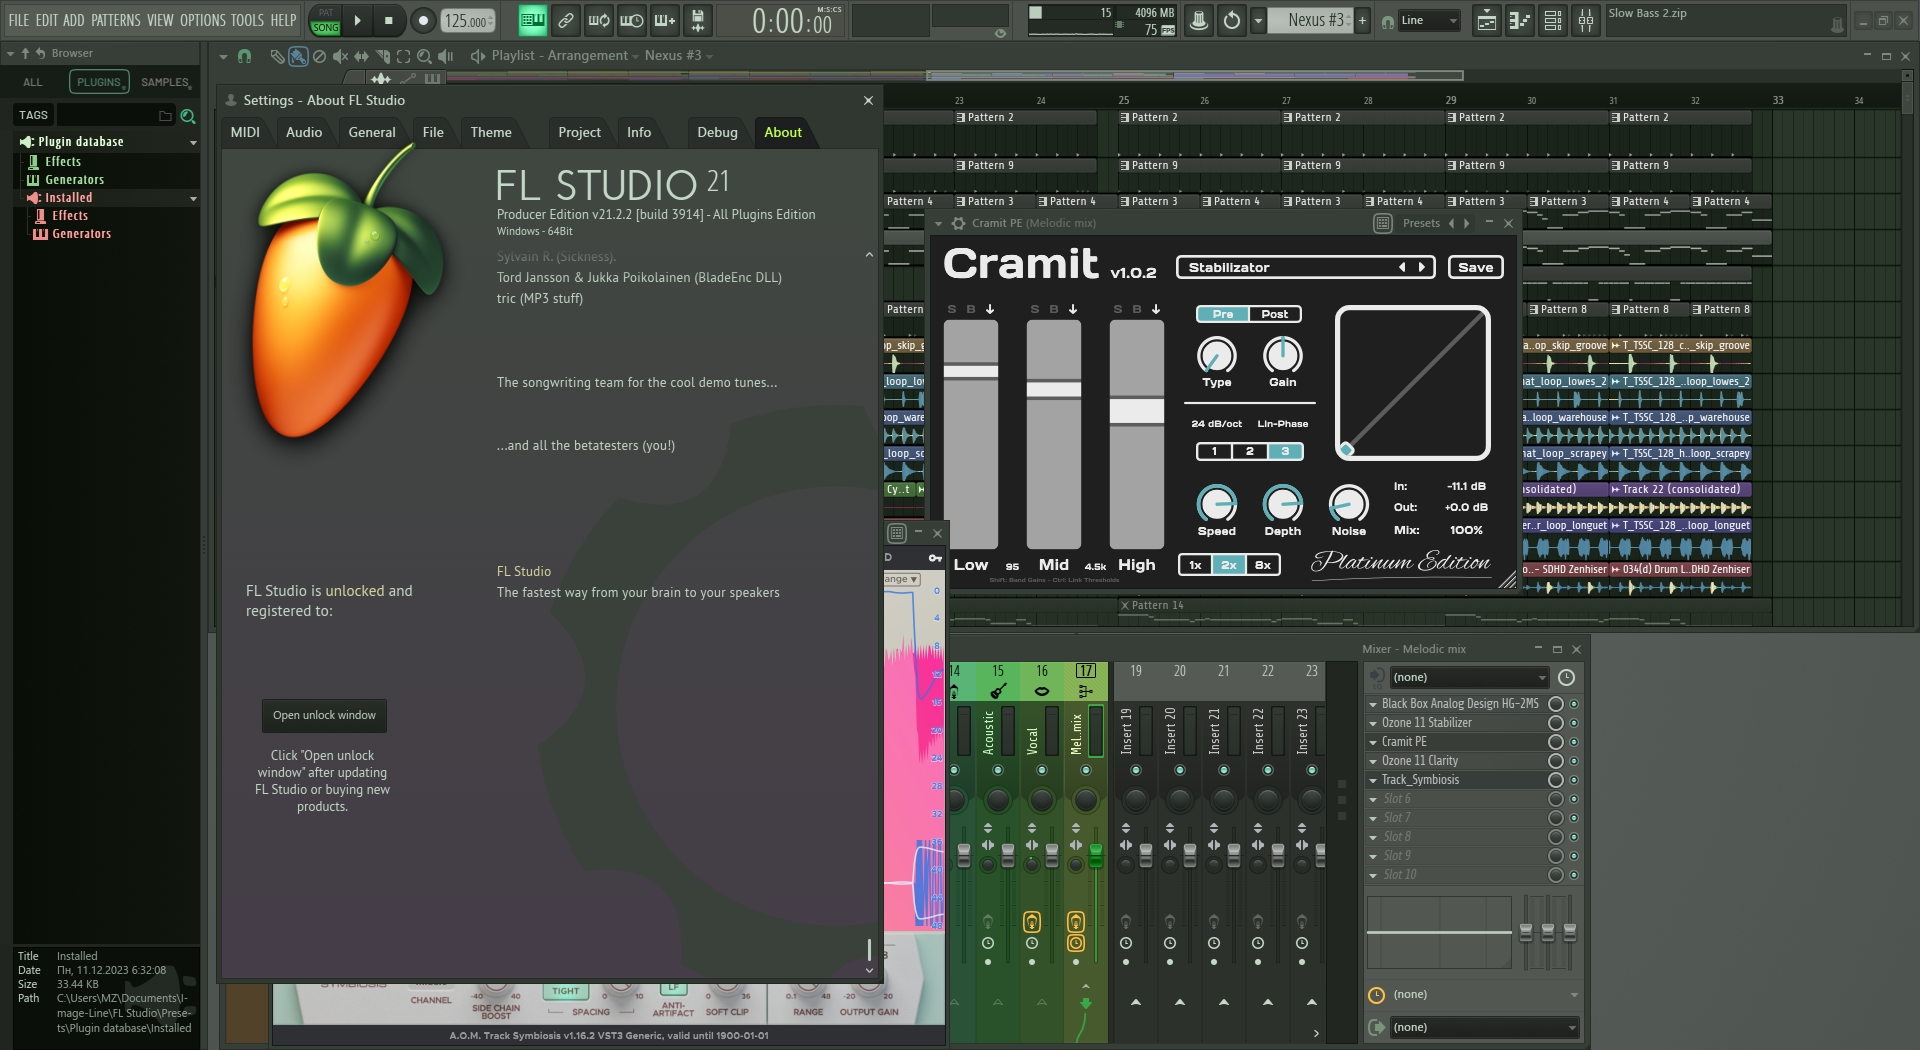Select Pre mode in Cramit
The image size is (1920, 1050).
(x=1223, y=314)
